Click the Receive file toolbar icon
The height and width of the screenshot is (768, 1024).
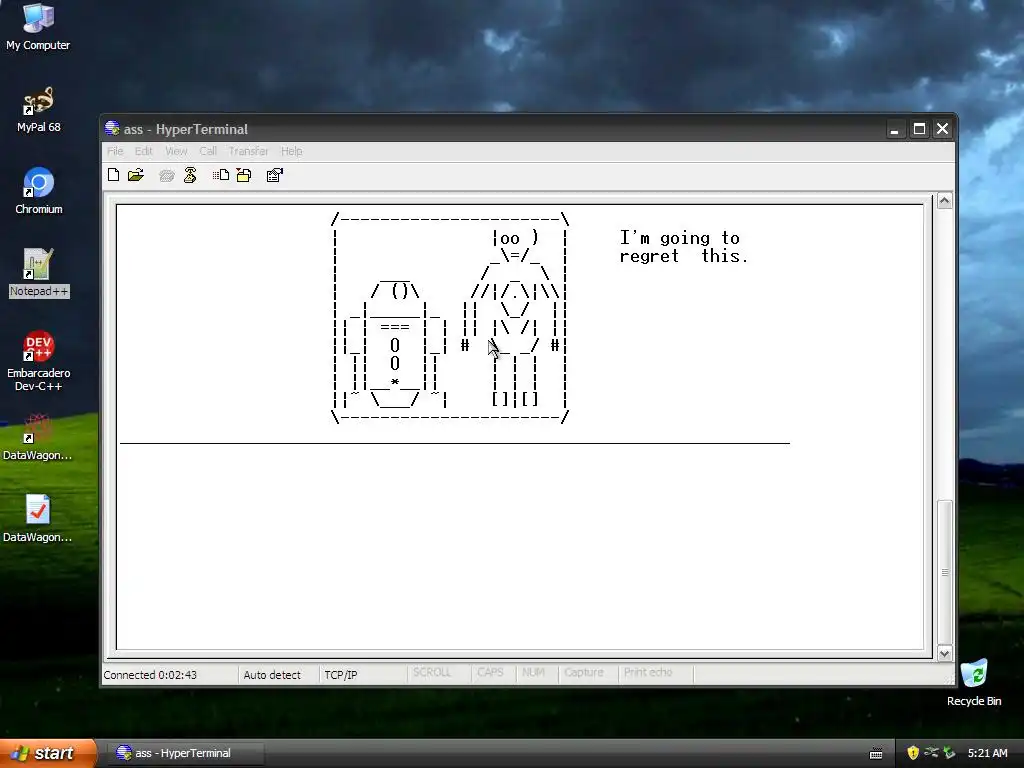click(x=244, y=175)
